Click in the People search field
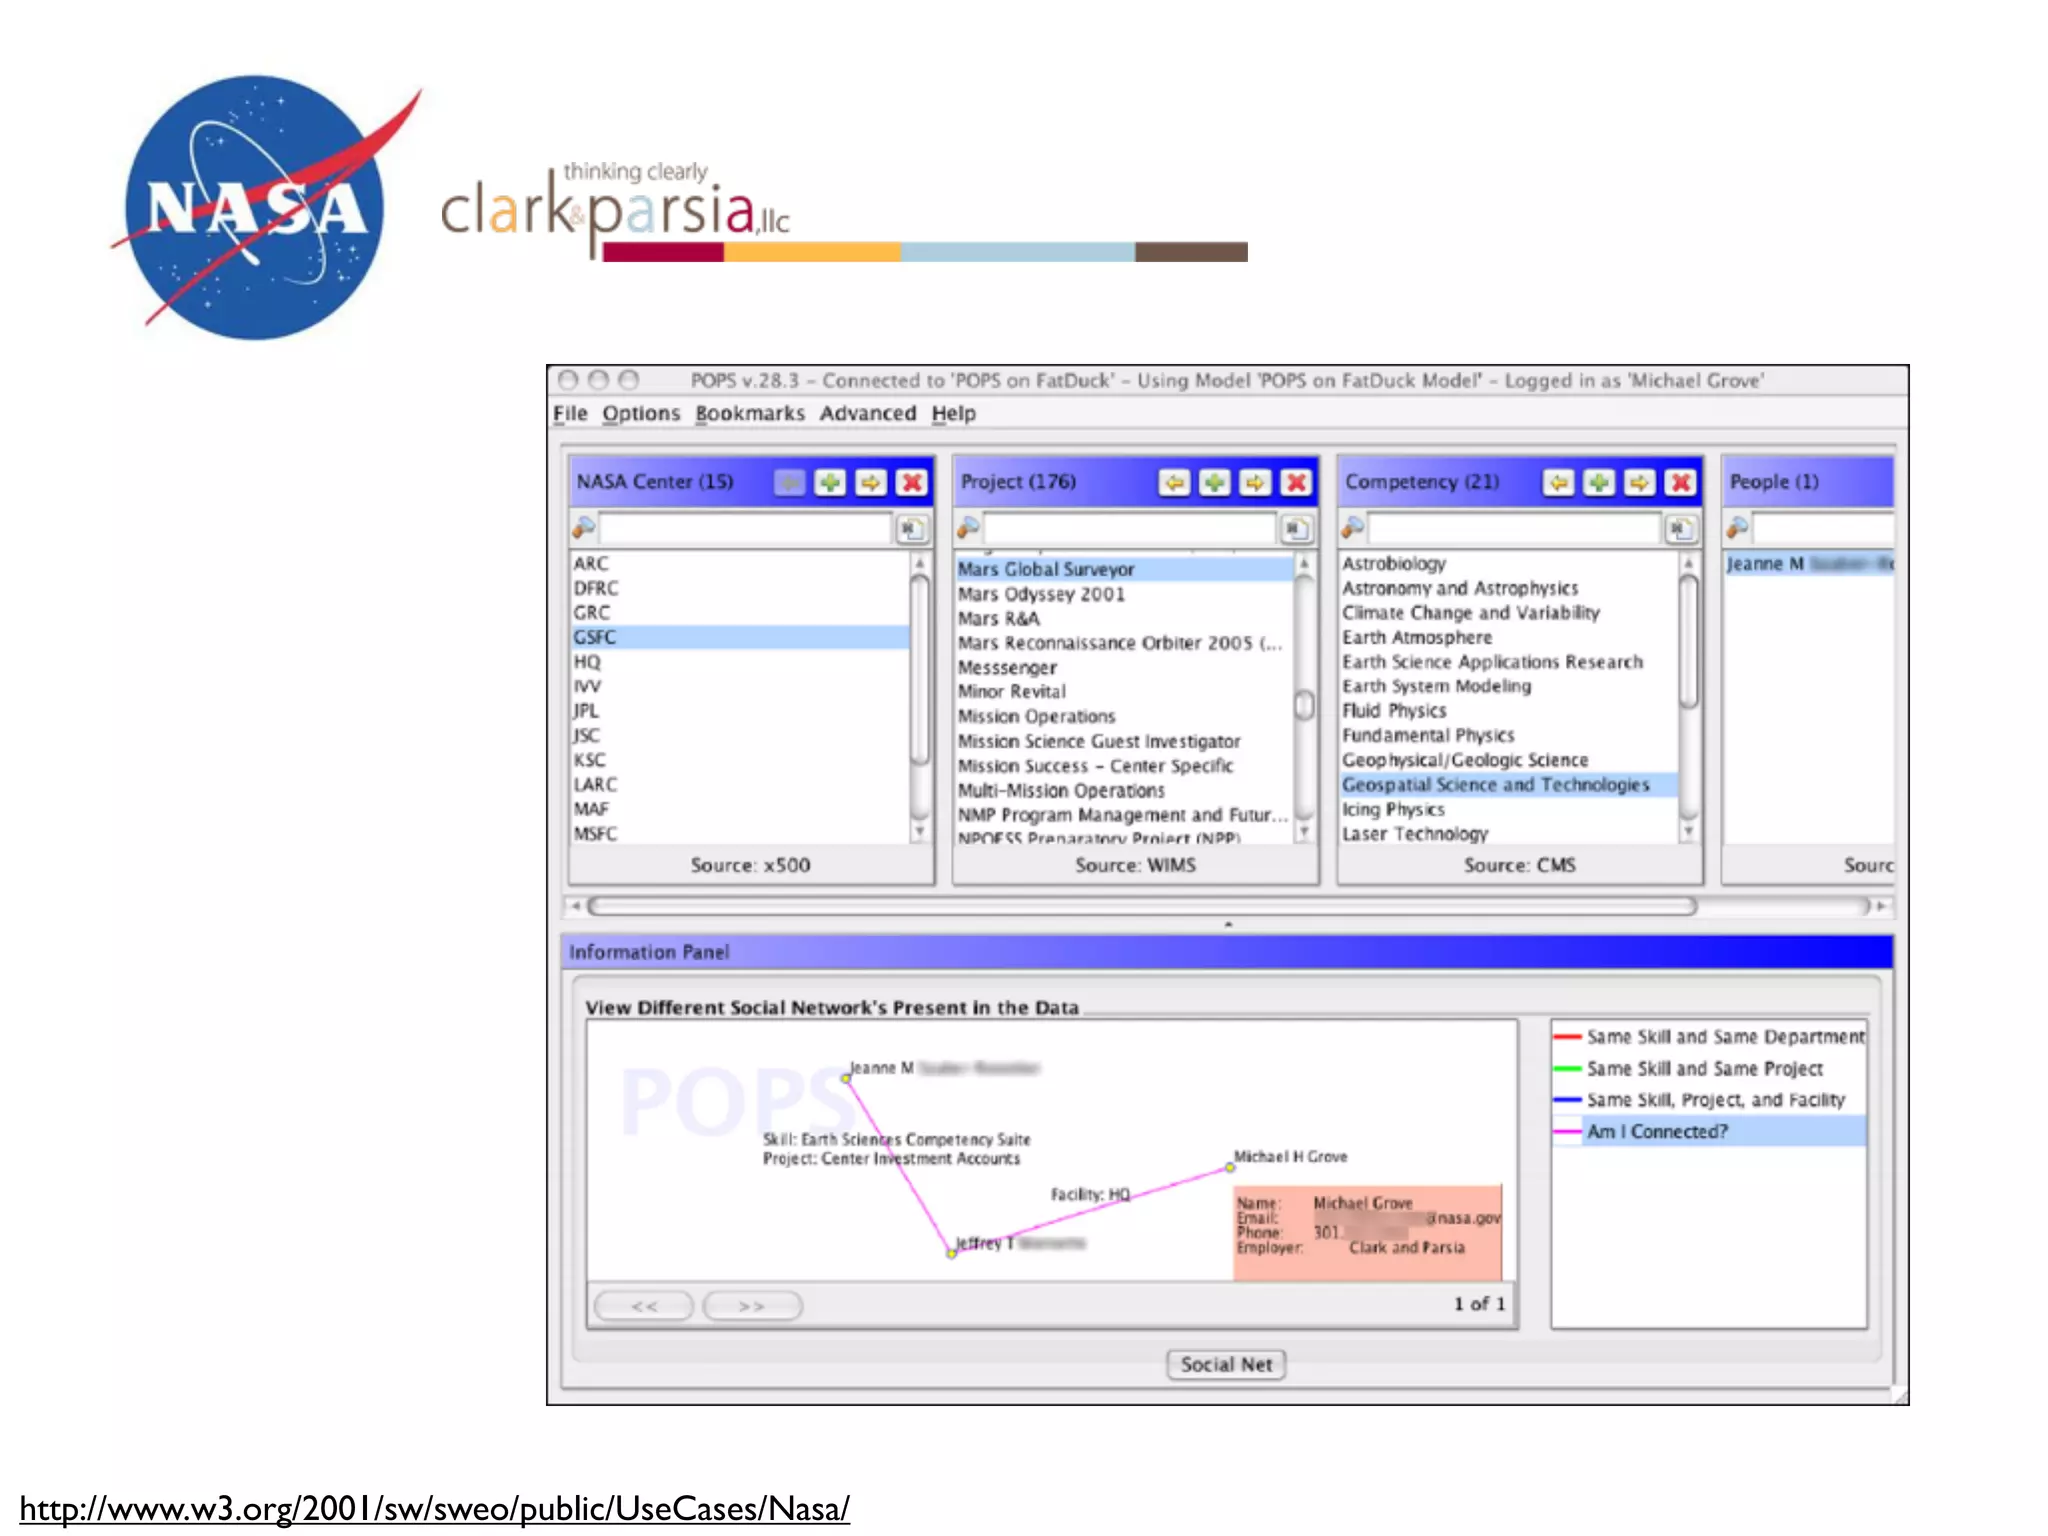Screen dimensions: 2048x1536 pyautogui.click(x=1823, y=529)
